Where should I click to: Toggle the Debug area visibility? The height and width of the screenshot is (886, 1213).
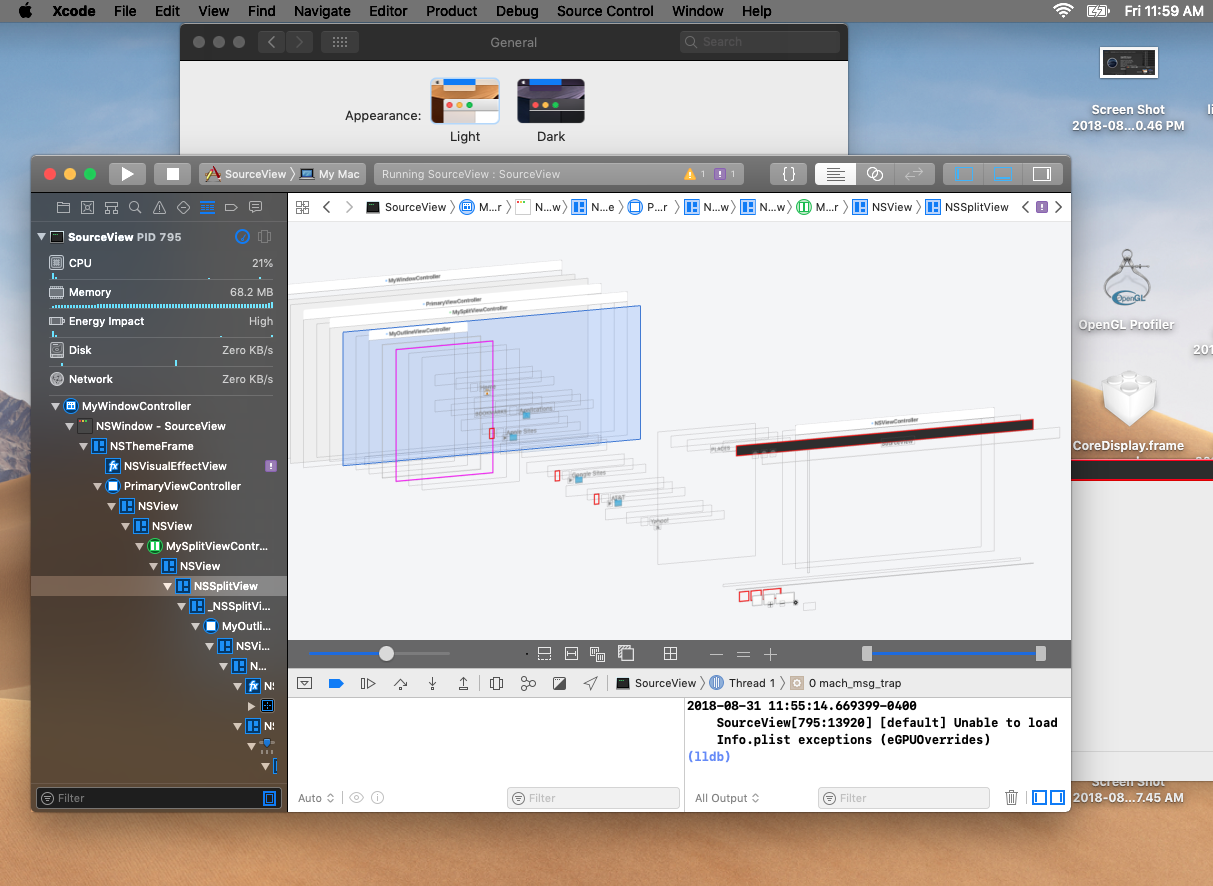pyautogui.click(x=1003, y=173)
